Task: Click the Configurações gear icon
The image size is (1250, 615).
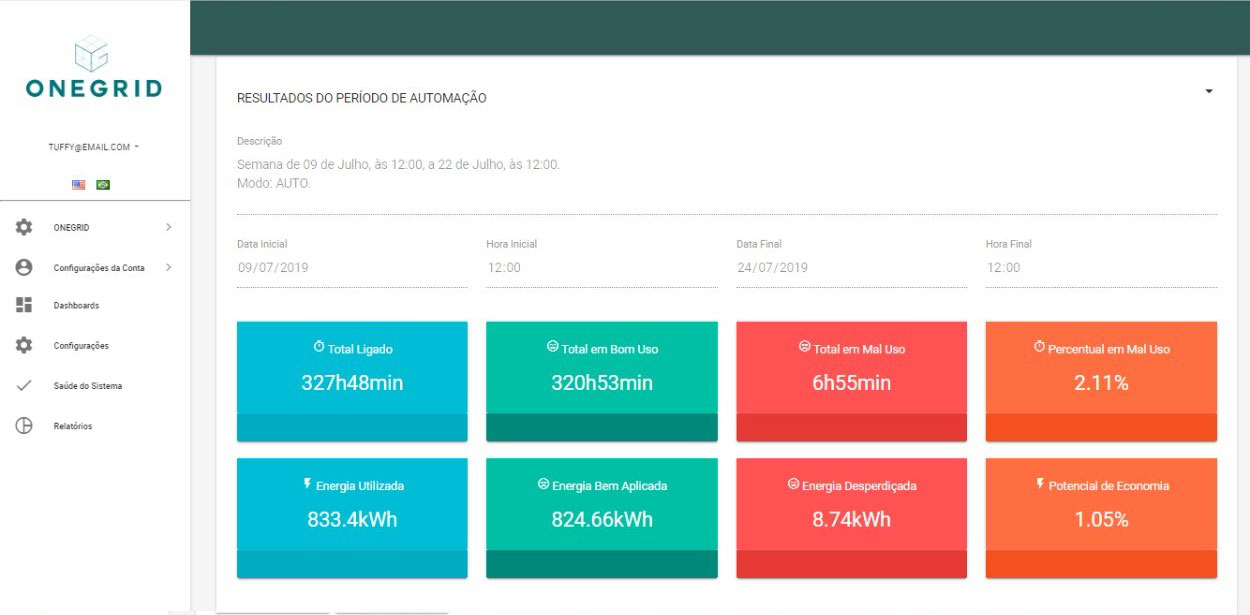Action: tap(24, 345)
